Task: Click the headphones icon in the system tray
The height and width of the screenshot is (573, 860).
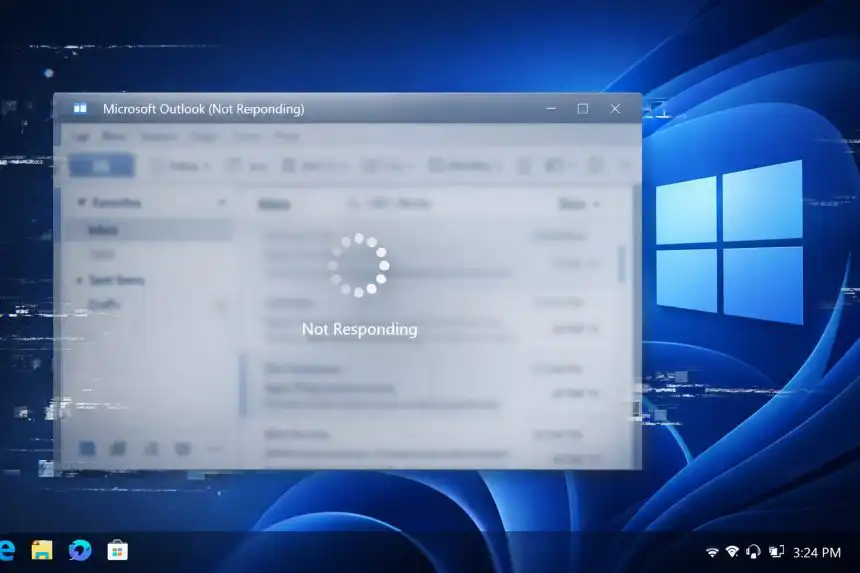Action: (x=753, y=551)
